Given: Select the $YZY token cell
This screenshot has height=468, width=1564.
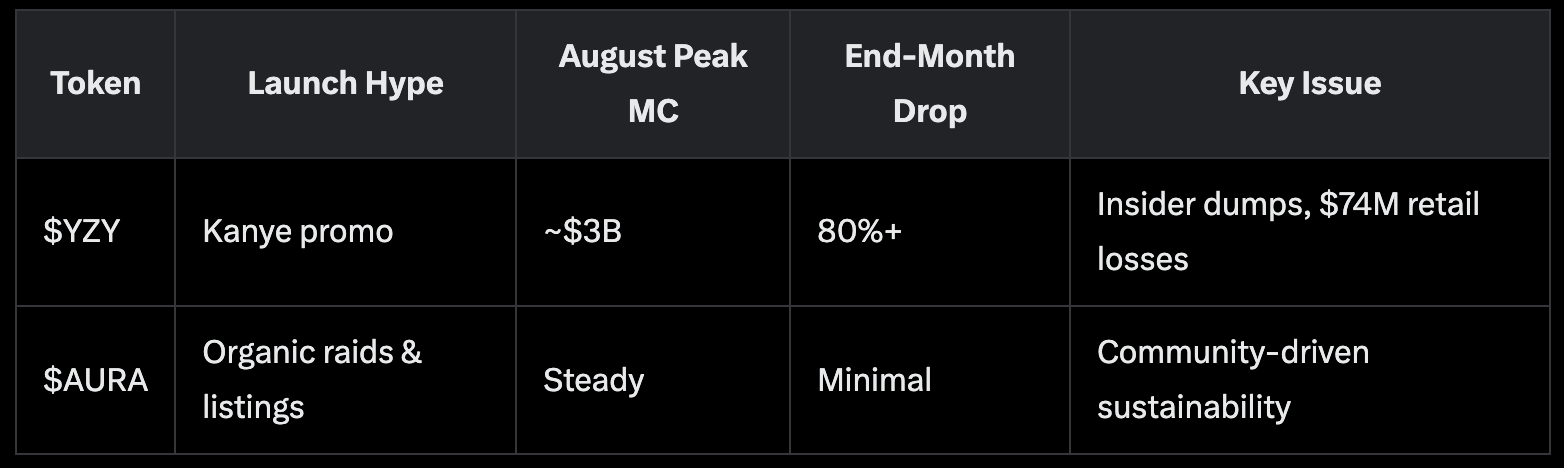Looking at the screenshot, I should coord(82,232).
